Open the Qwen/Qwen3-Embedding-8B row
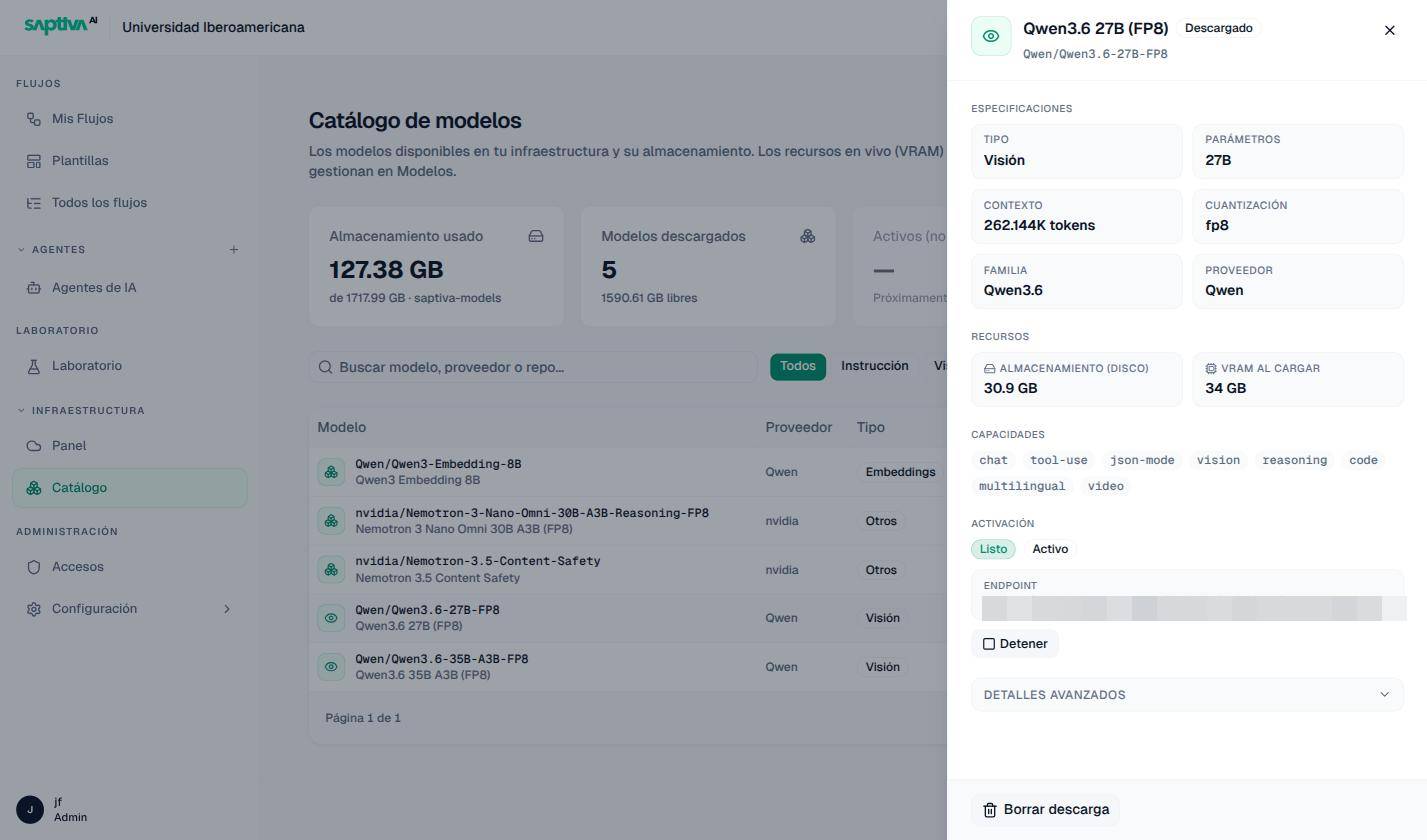The image size is (1427, 840). tap(628, 472)
